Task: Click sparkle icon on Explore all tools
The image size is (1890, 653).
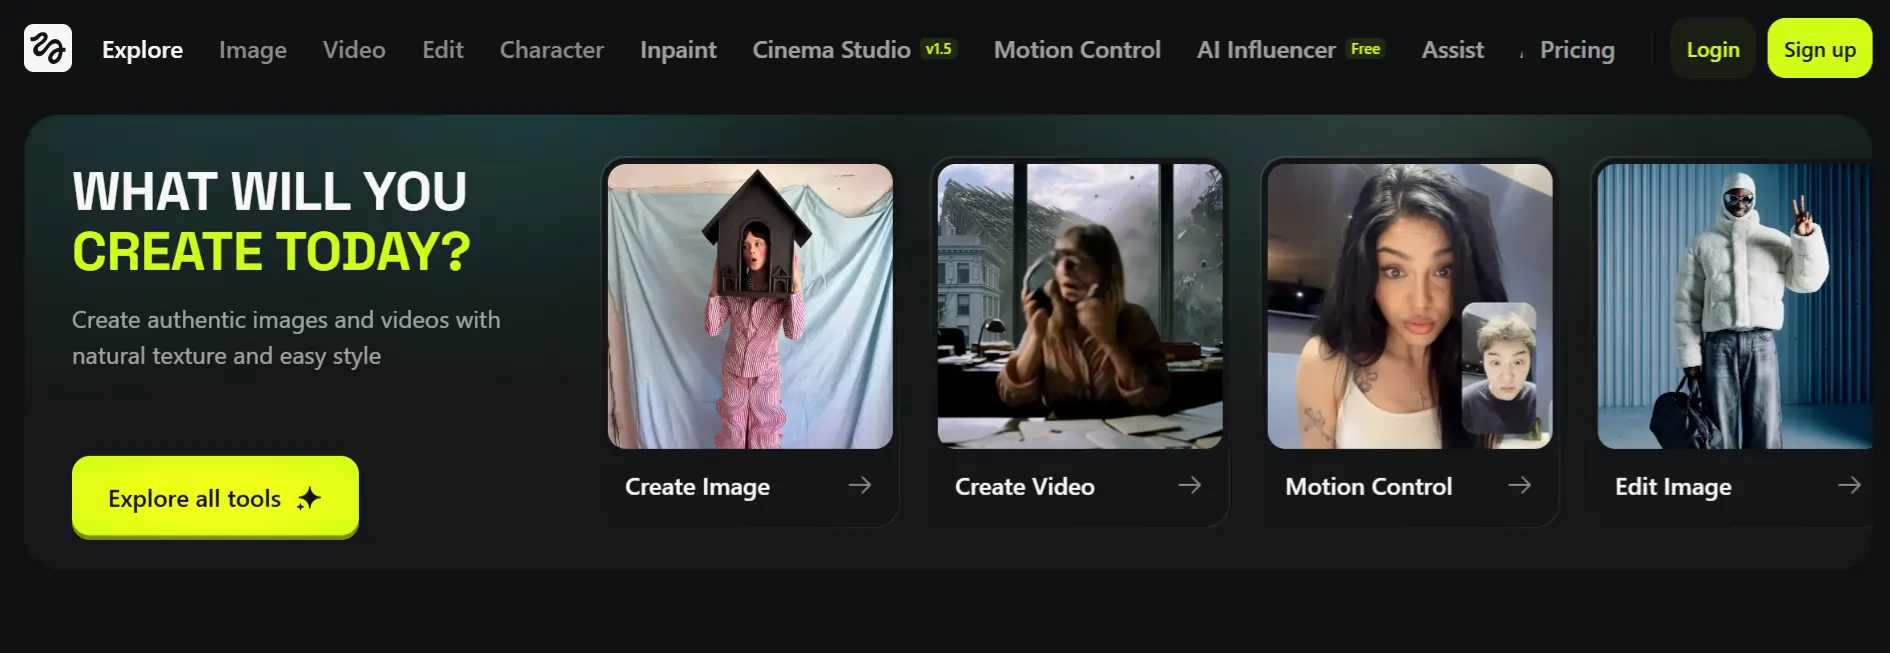Action: tap(309, 498)
